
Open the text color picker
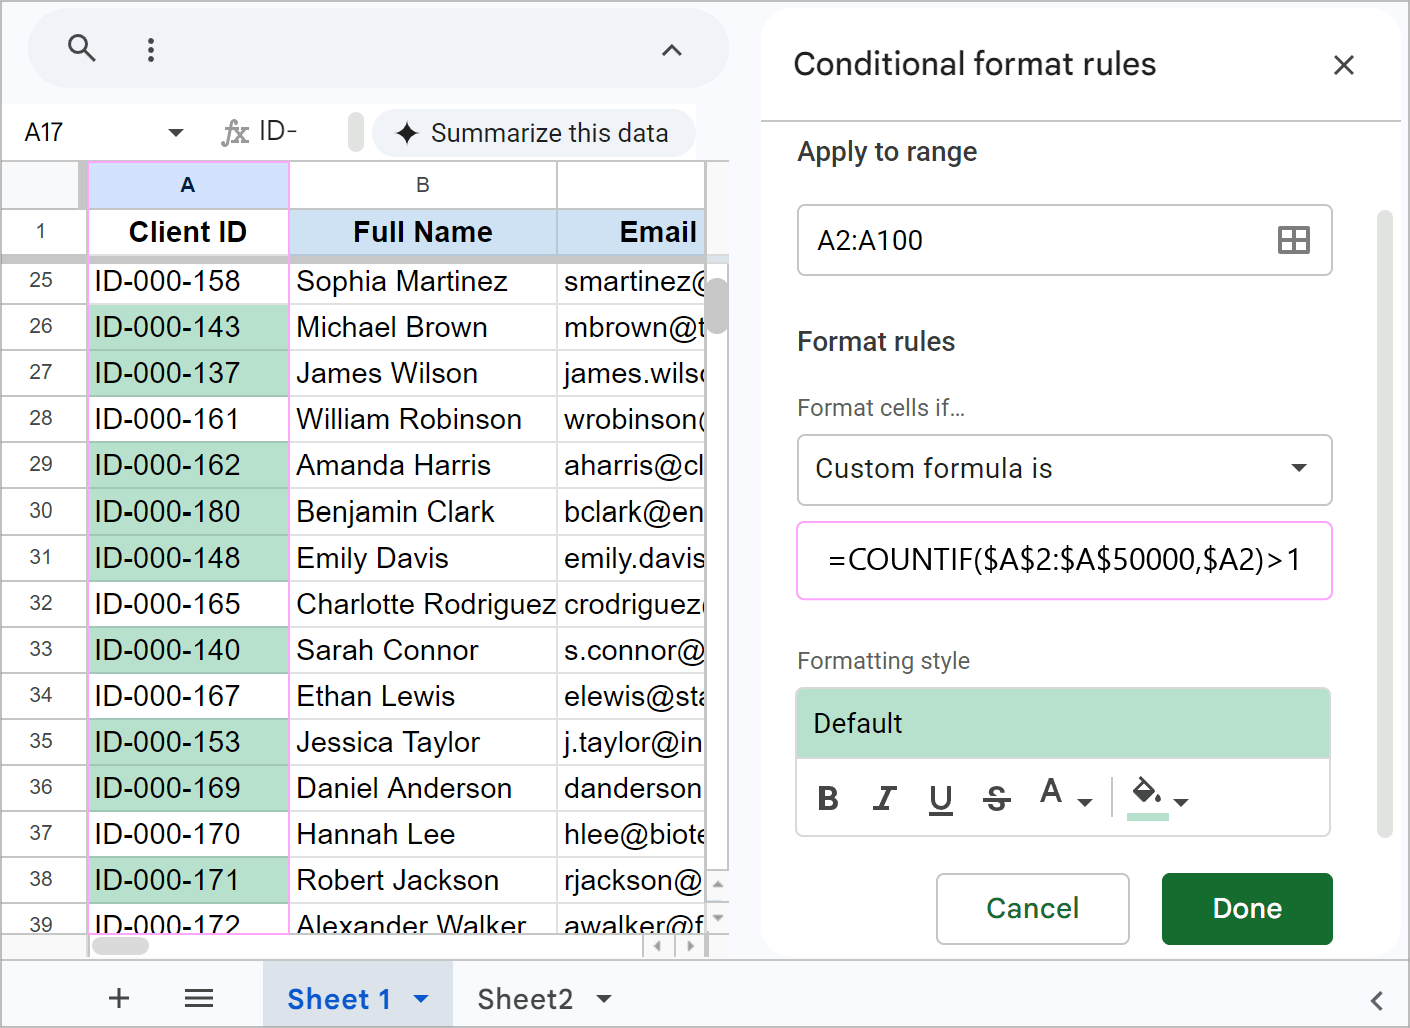click(1063, 795)
